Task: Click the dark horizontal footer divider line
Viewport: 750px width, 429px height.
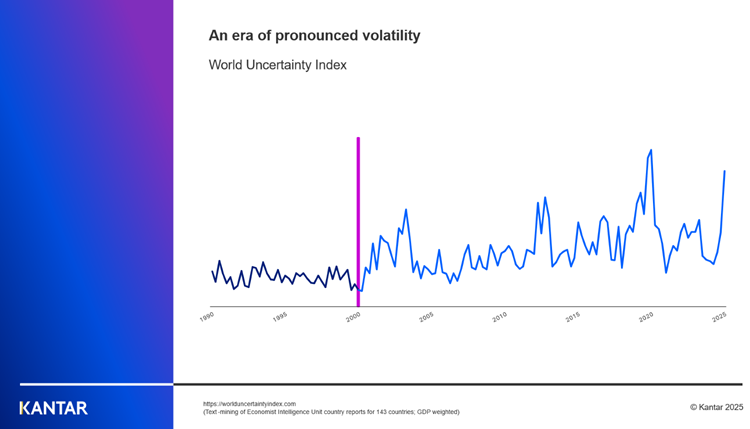Action: 460,384
